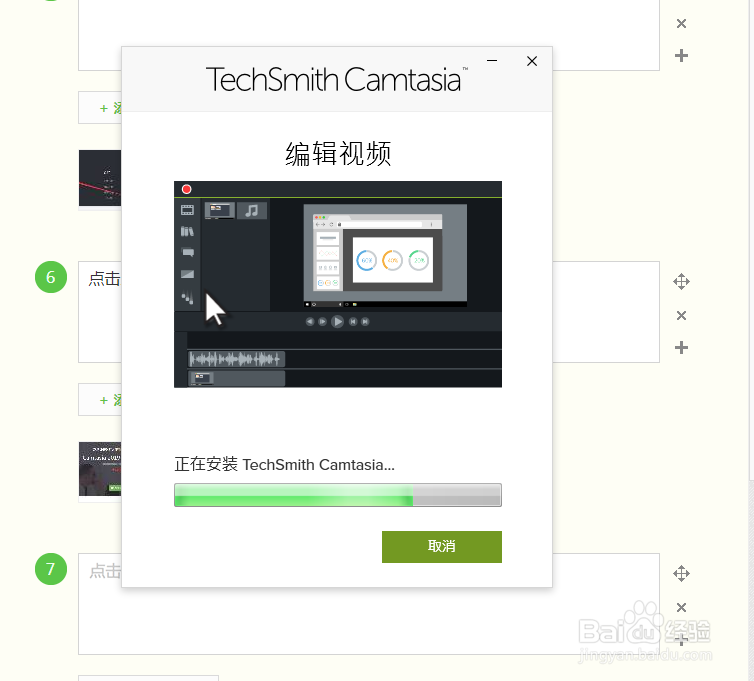
Task: Close the TechSmith Camtasia installer window
Action: (x=532, y=61)
